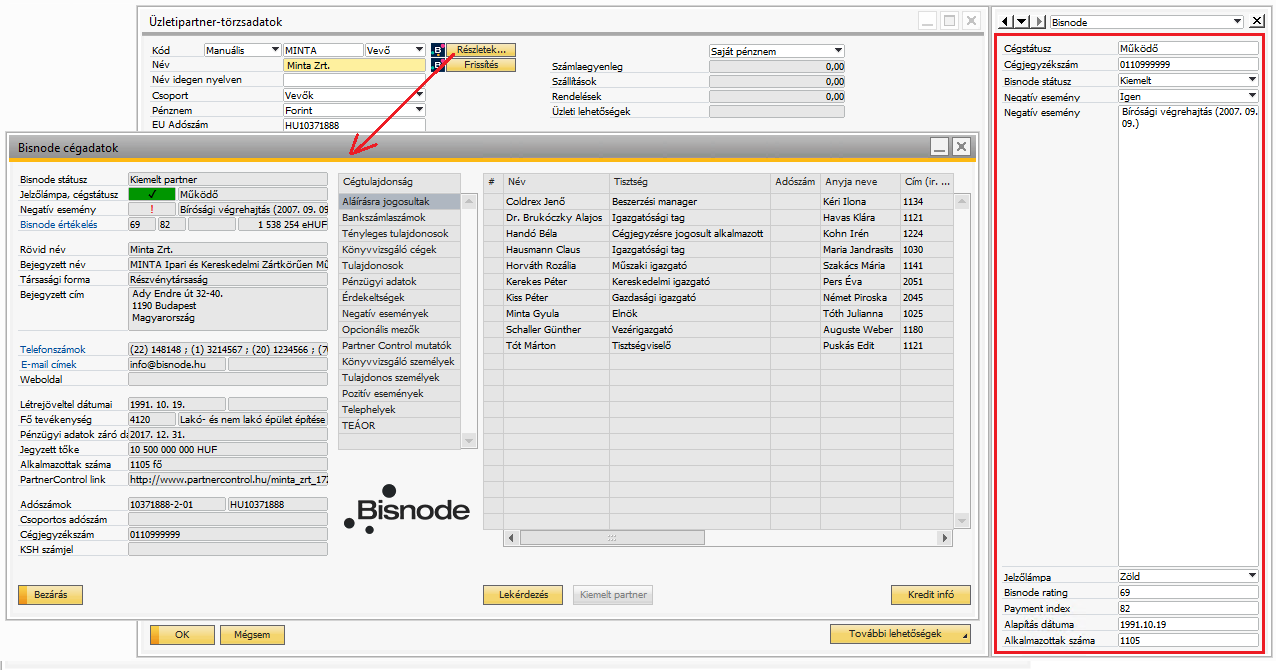
Task: Click the horizontal scrollbar under the signatories table
Action: pos(728,538)
